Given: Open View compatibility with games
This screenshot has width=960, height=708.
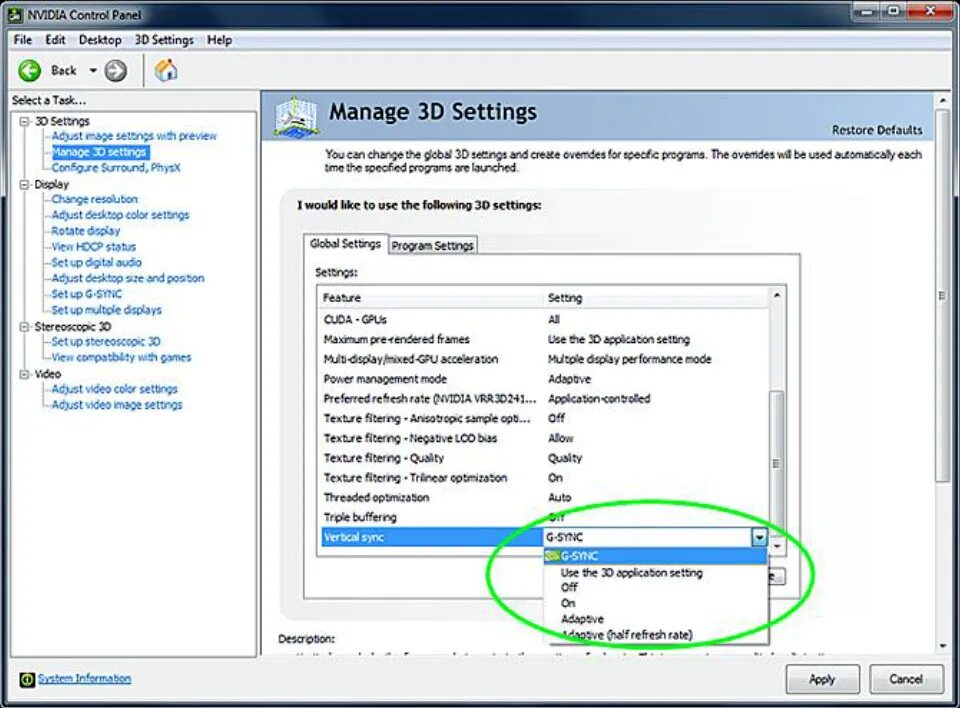Looking at the screenshot, I should click(x=121, y=358).
